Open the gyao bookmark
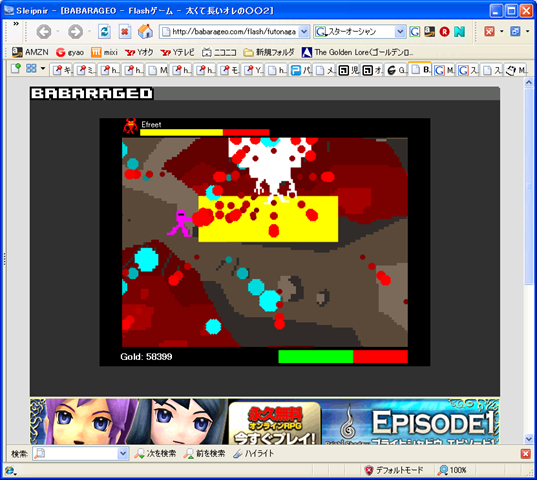Screen dimensions: 537x480 pyautogui.click(x=70, y=52)
